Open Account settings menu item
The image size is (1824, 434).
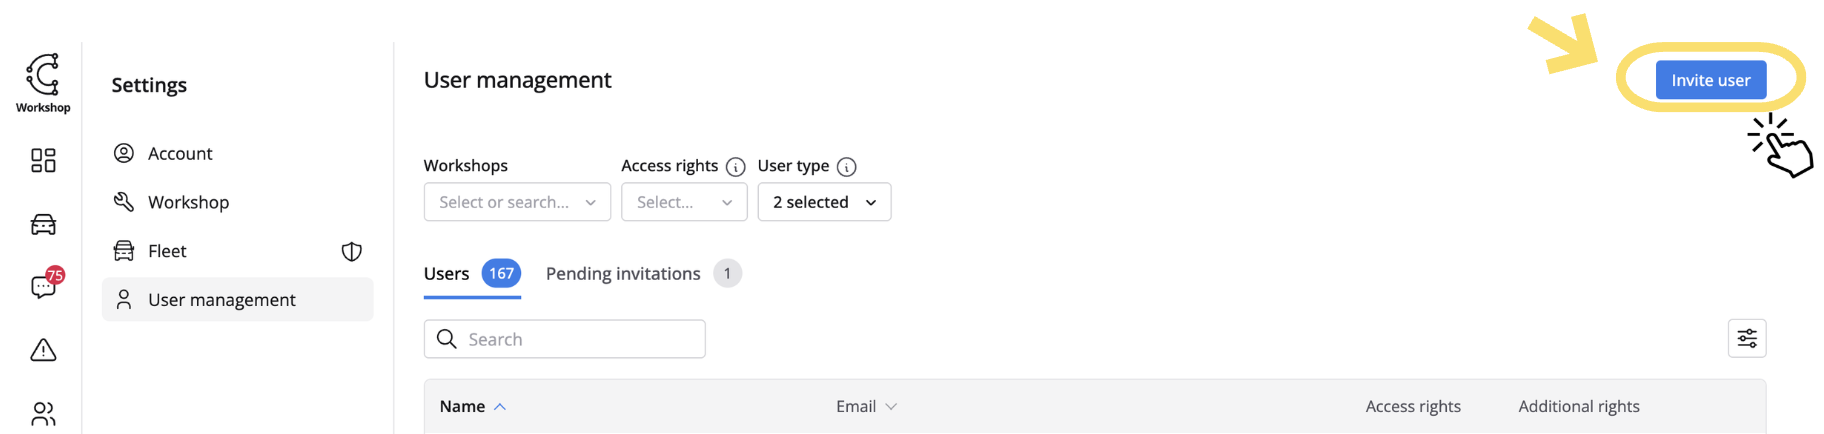coord(180,153)
